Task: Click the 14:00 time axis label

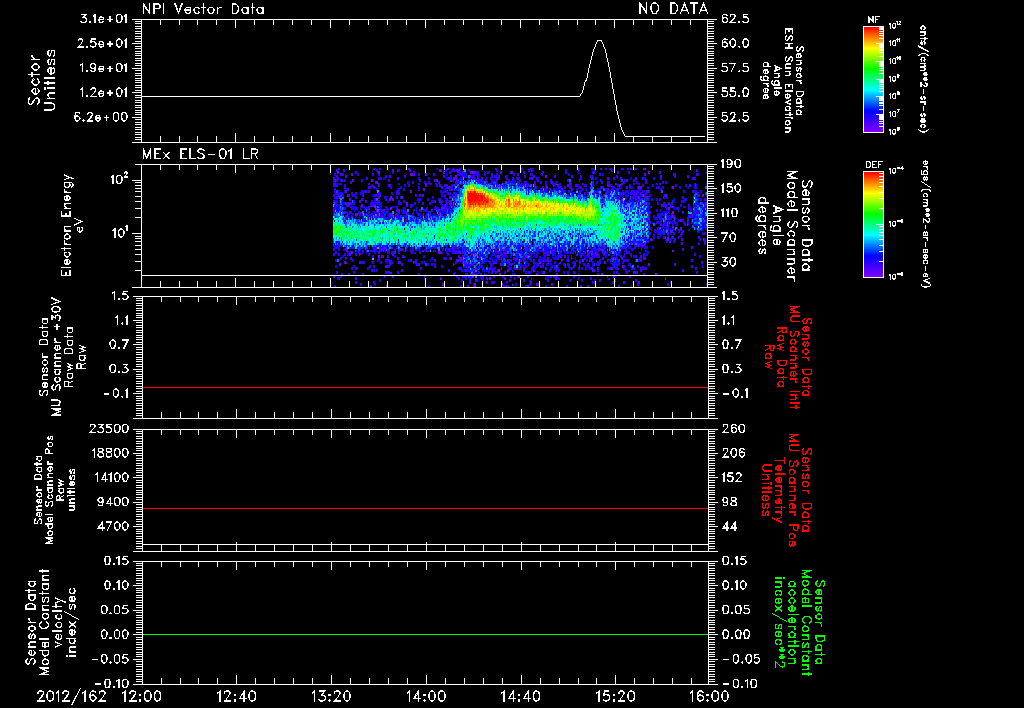Action: coord(426,696)
